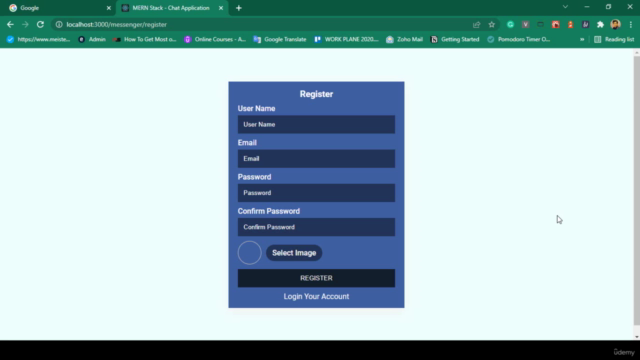Image resolution: width=640 pixels, height=360 pixels.
Task: Bookmark this page with the star icon
Action: pos(491,24)
